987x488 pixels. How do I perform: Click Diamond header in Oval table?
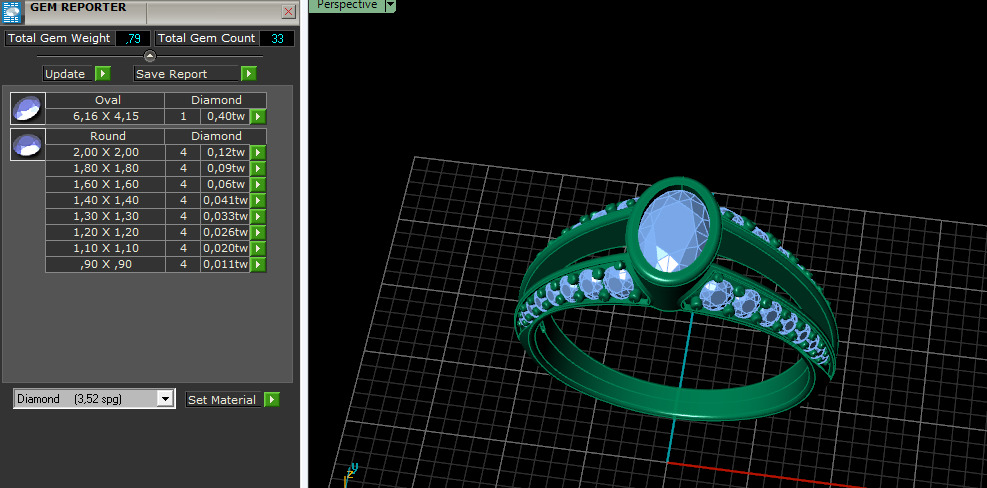[x=216, y=100]
